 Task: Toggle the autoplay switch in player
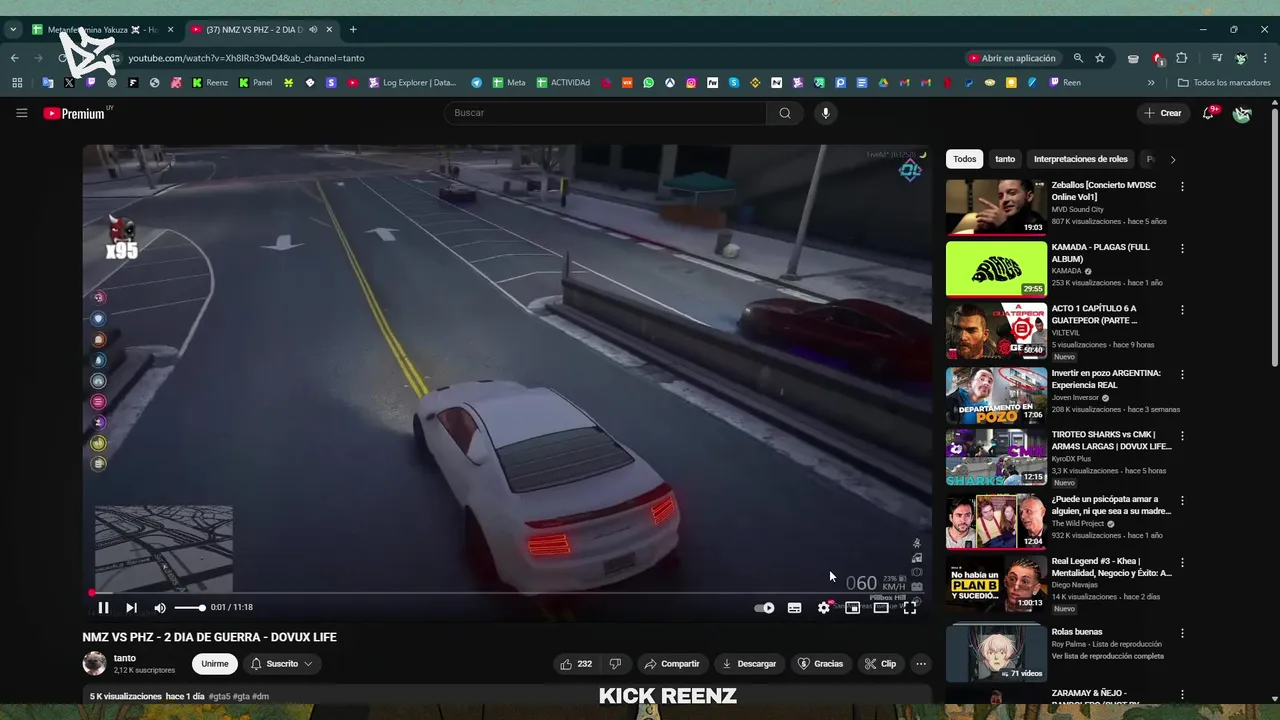point(765,607)
